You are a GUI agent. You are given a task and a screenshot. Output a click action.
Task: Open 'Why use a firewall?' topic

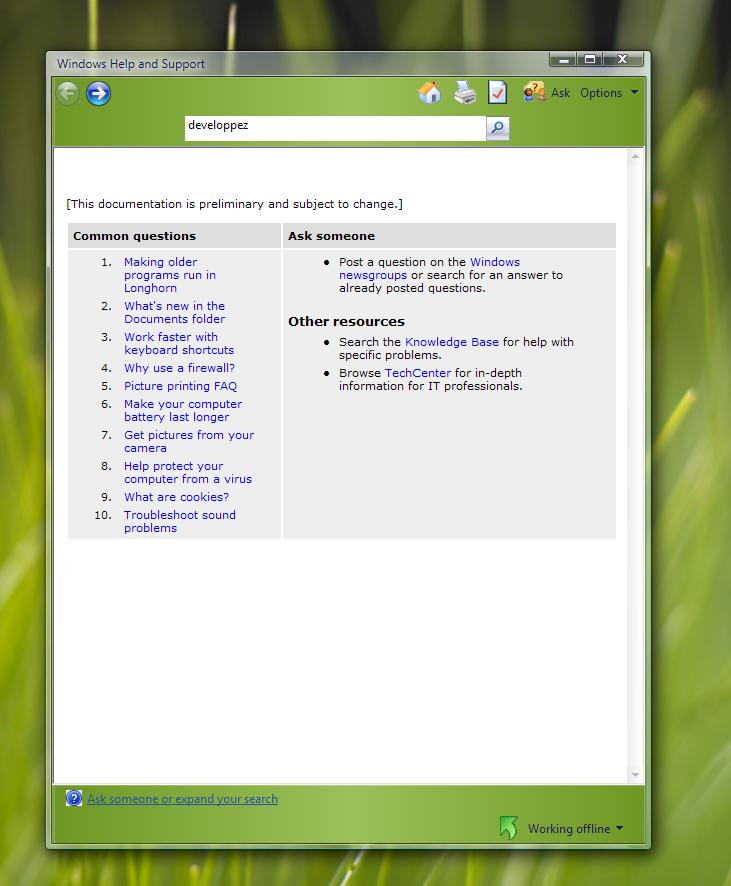tap(179, 368)
